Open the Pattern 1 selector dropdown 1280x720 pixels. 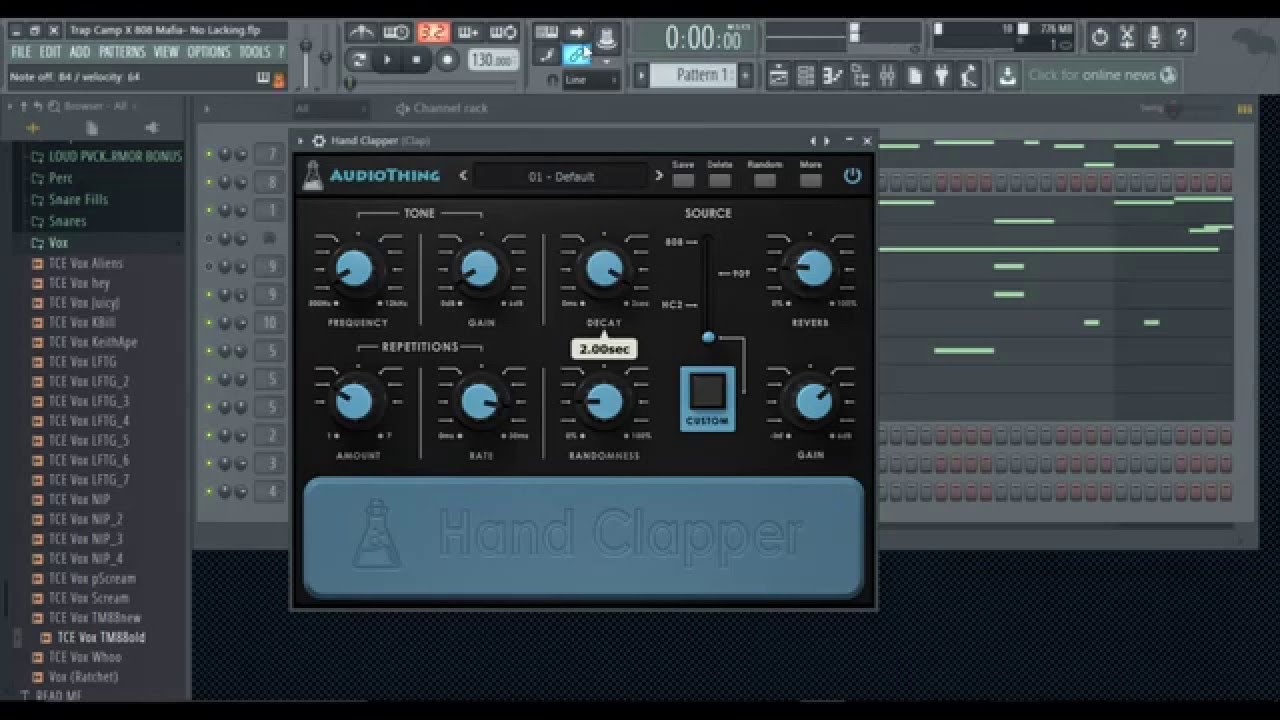(694, 75)
